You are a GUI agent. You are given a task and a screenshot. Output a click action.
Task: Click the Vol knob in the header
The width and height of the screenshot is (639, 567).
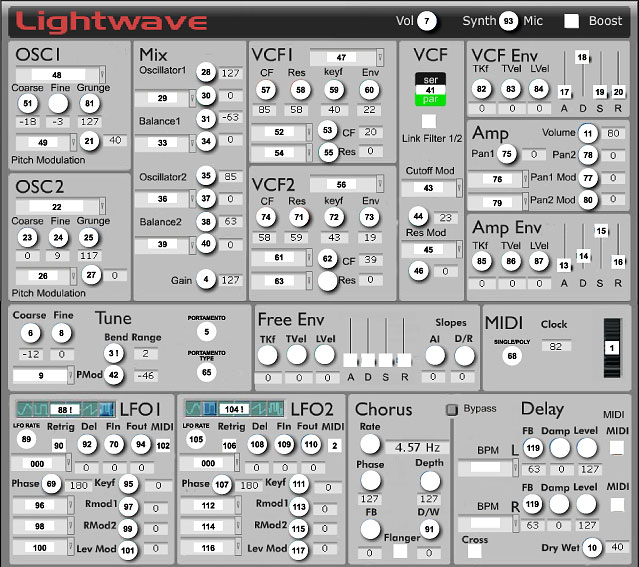(426, 20)
